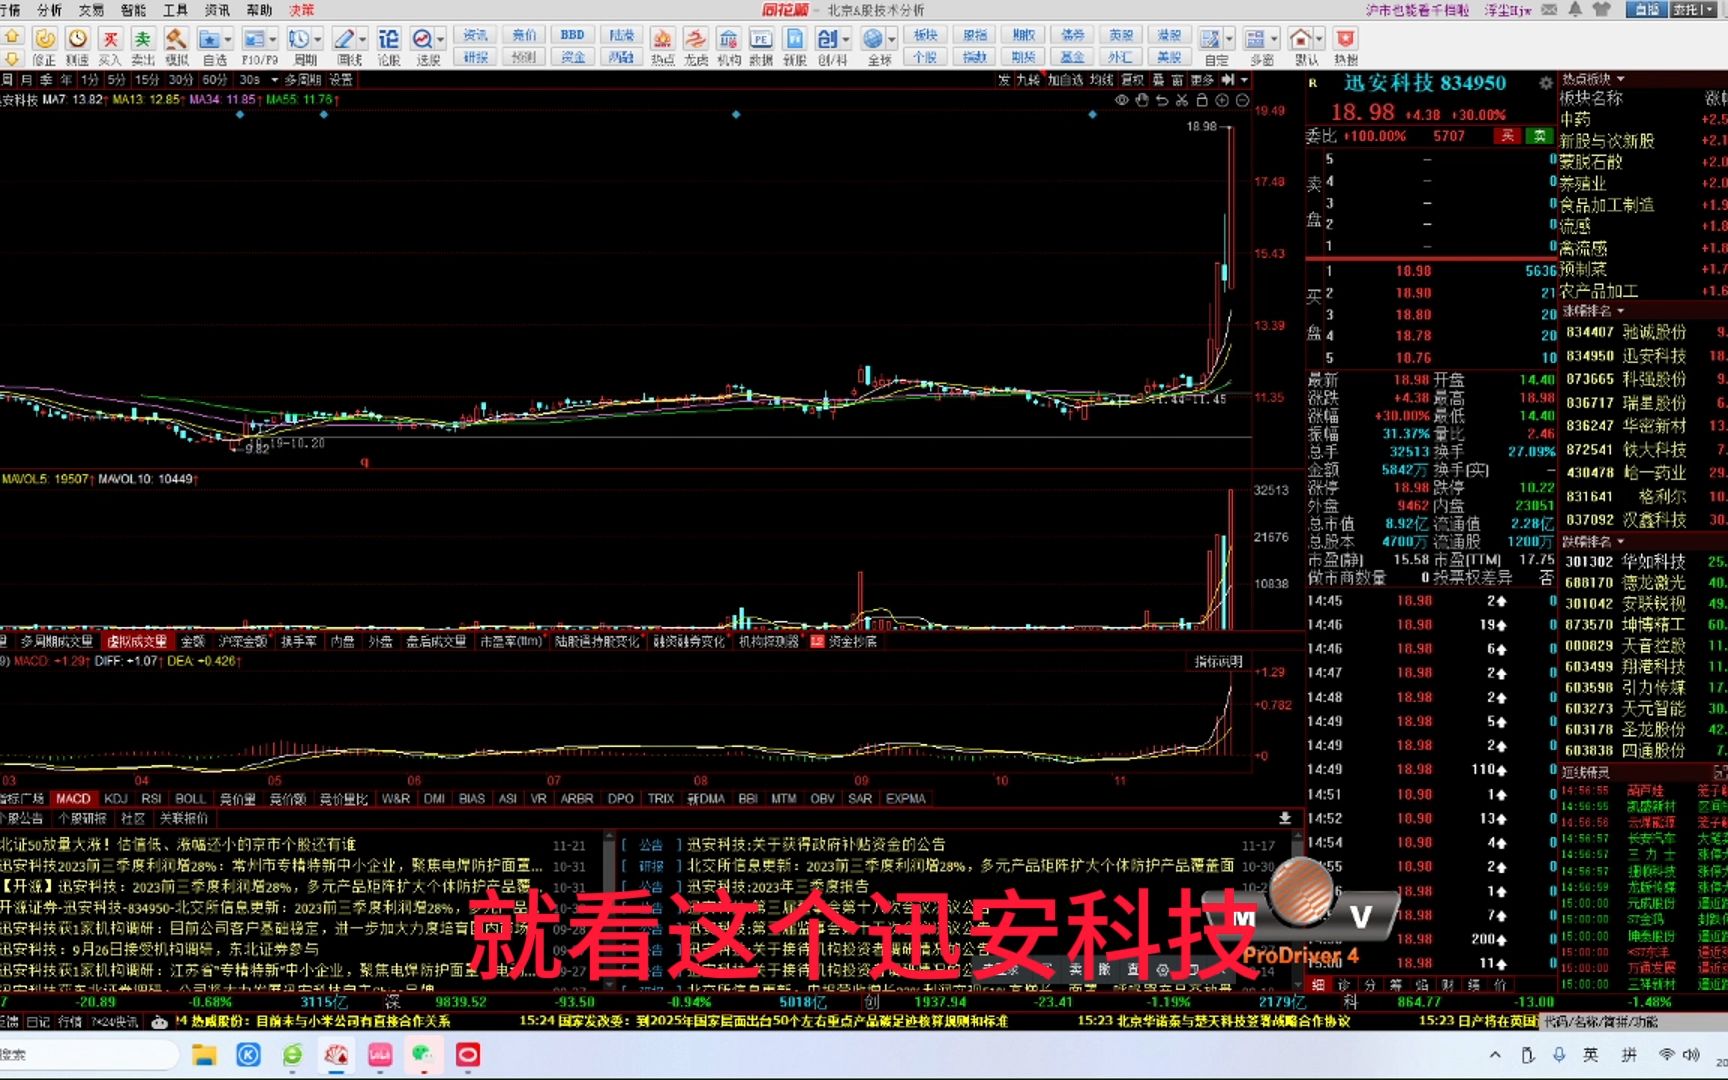Expand the 多窗 dropdown arrow

click(x=1274, y=40)
